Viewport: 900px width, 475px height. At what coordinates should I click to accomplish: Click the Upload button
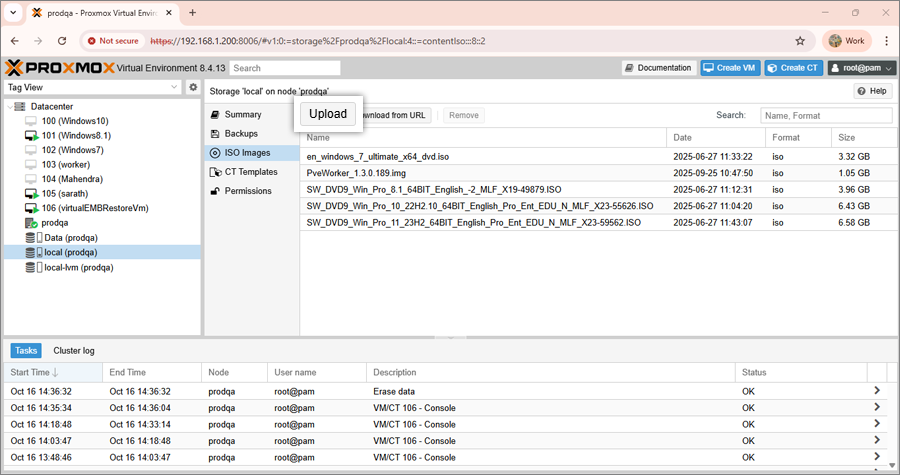coord(327,114)
